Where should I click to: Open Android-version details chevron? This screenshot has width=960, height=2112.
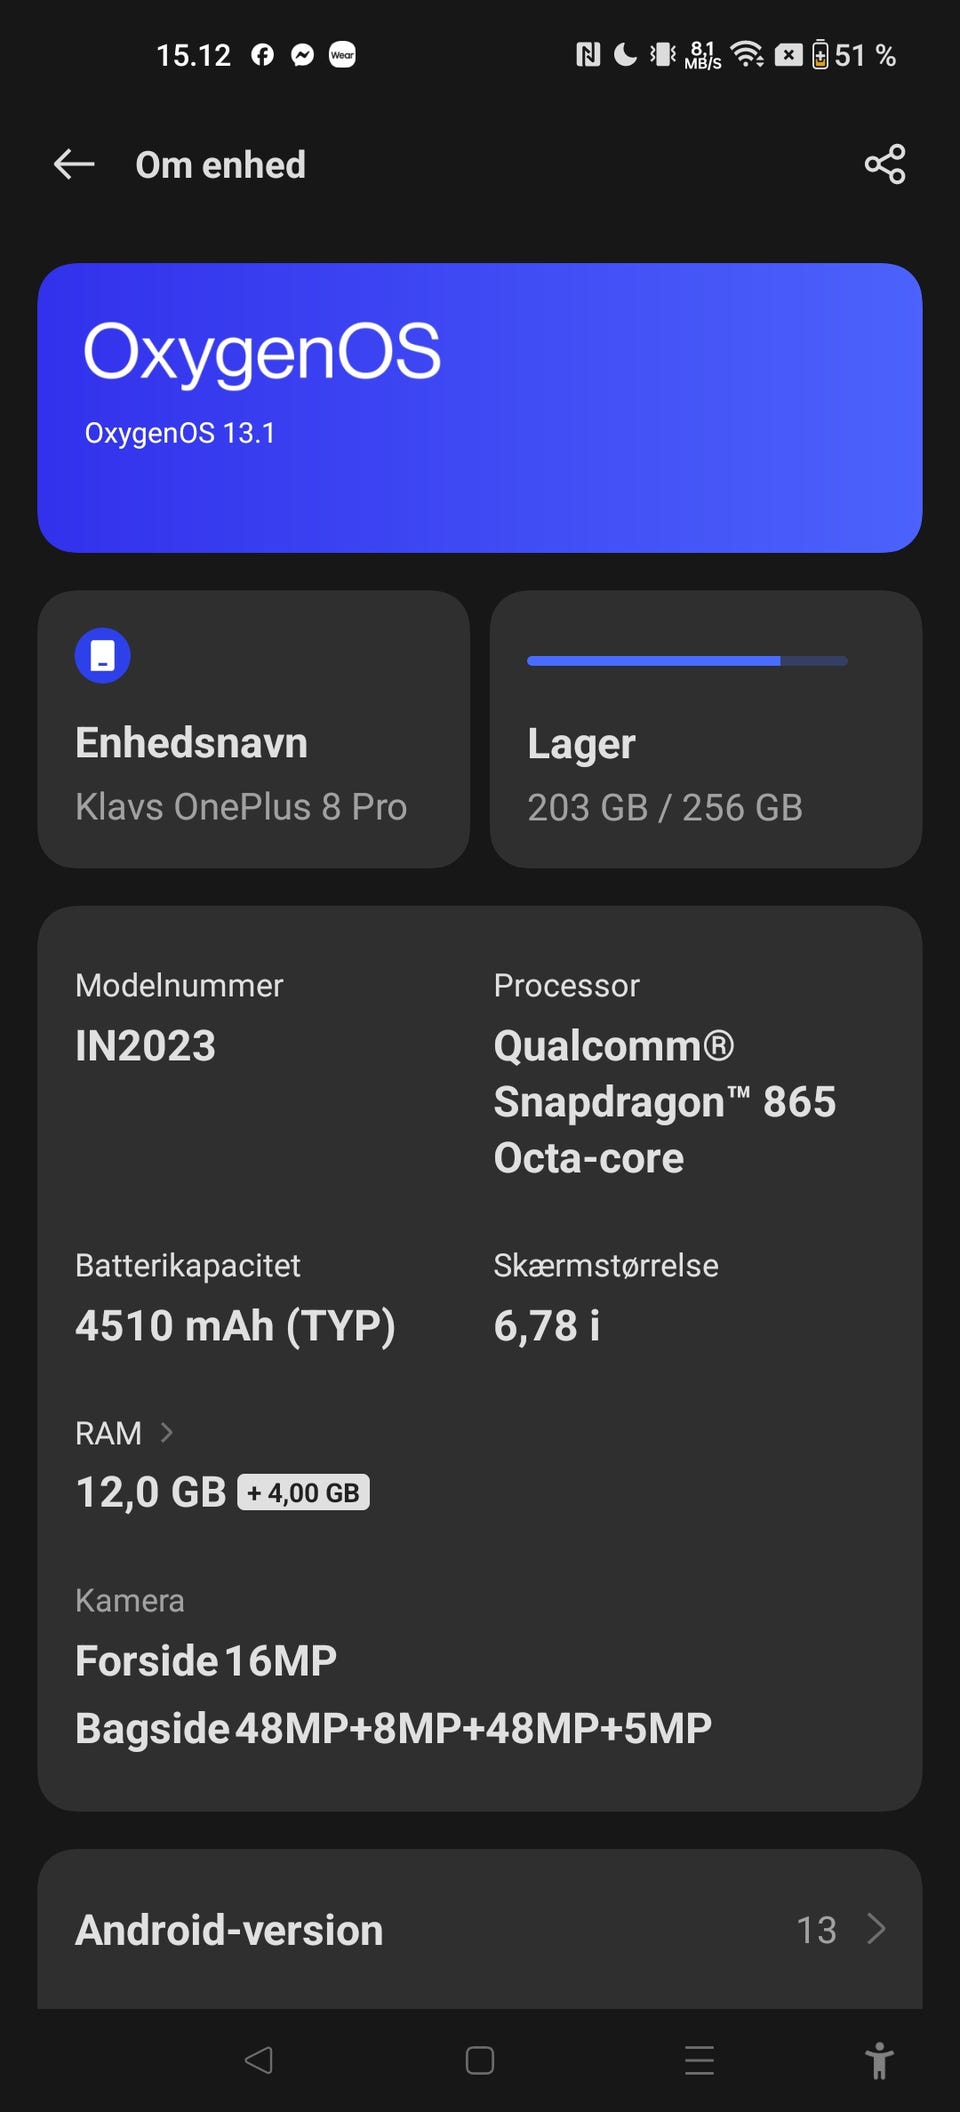pos(876,1929)
